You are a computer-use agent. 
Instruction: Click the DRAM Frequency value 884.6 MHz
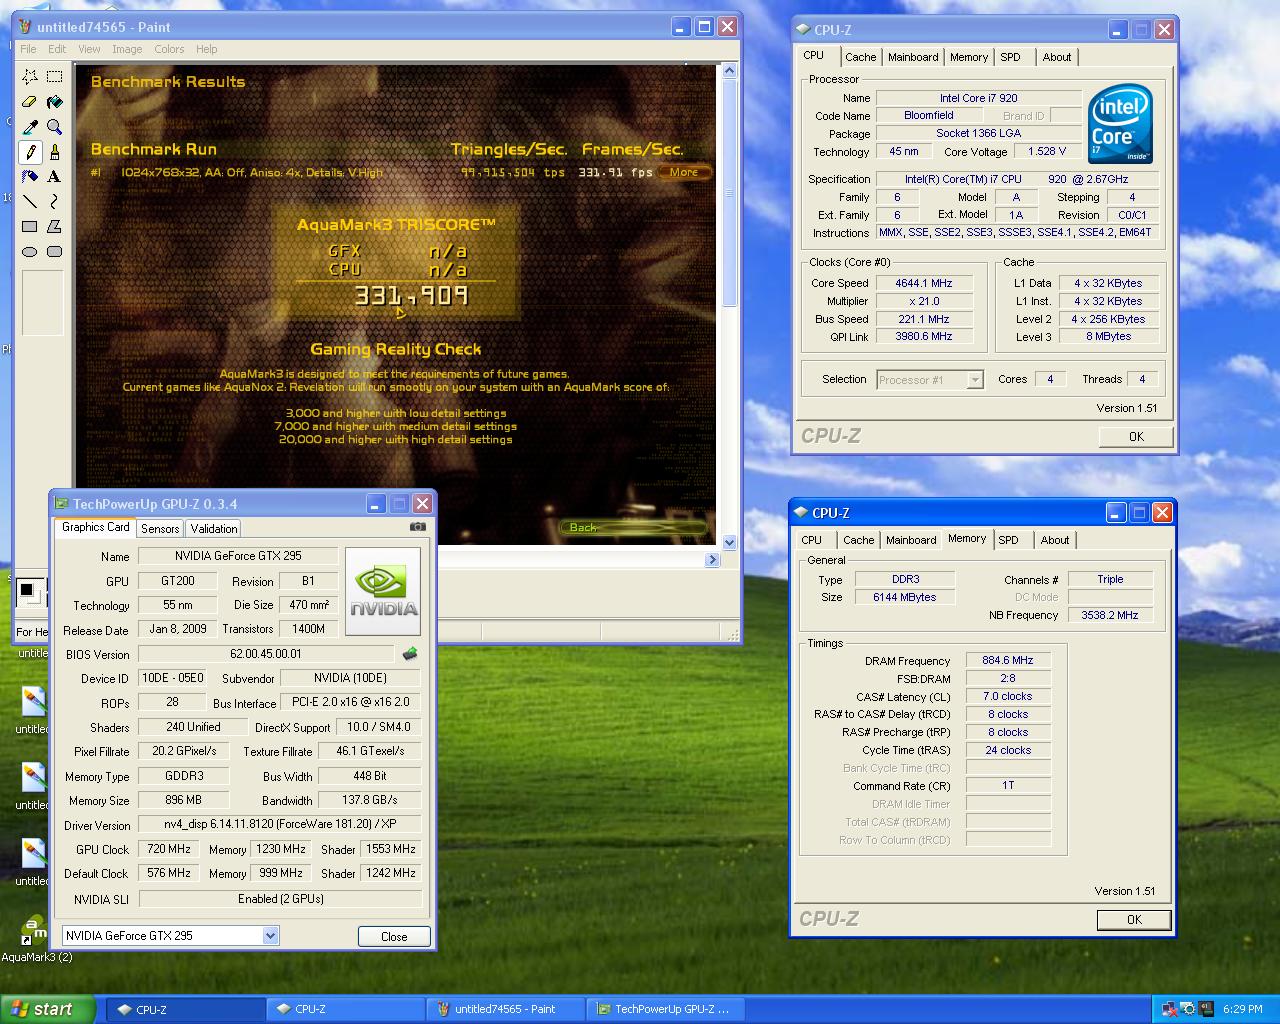click(x=1008, y=660)
